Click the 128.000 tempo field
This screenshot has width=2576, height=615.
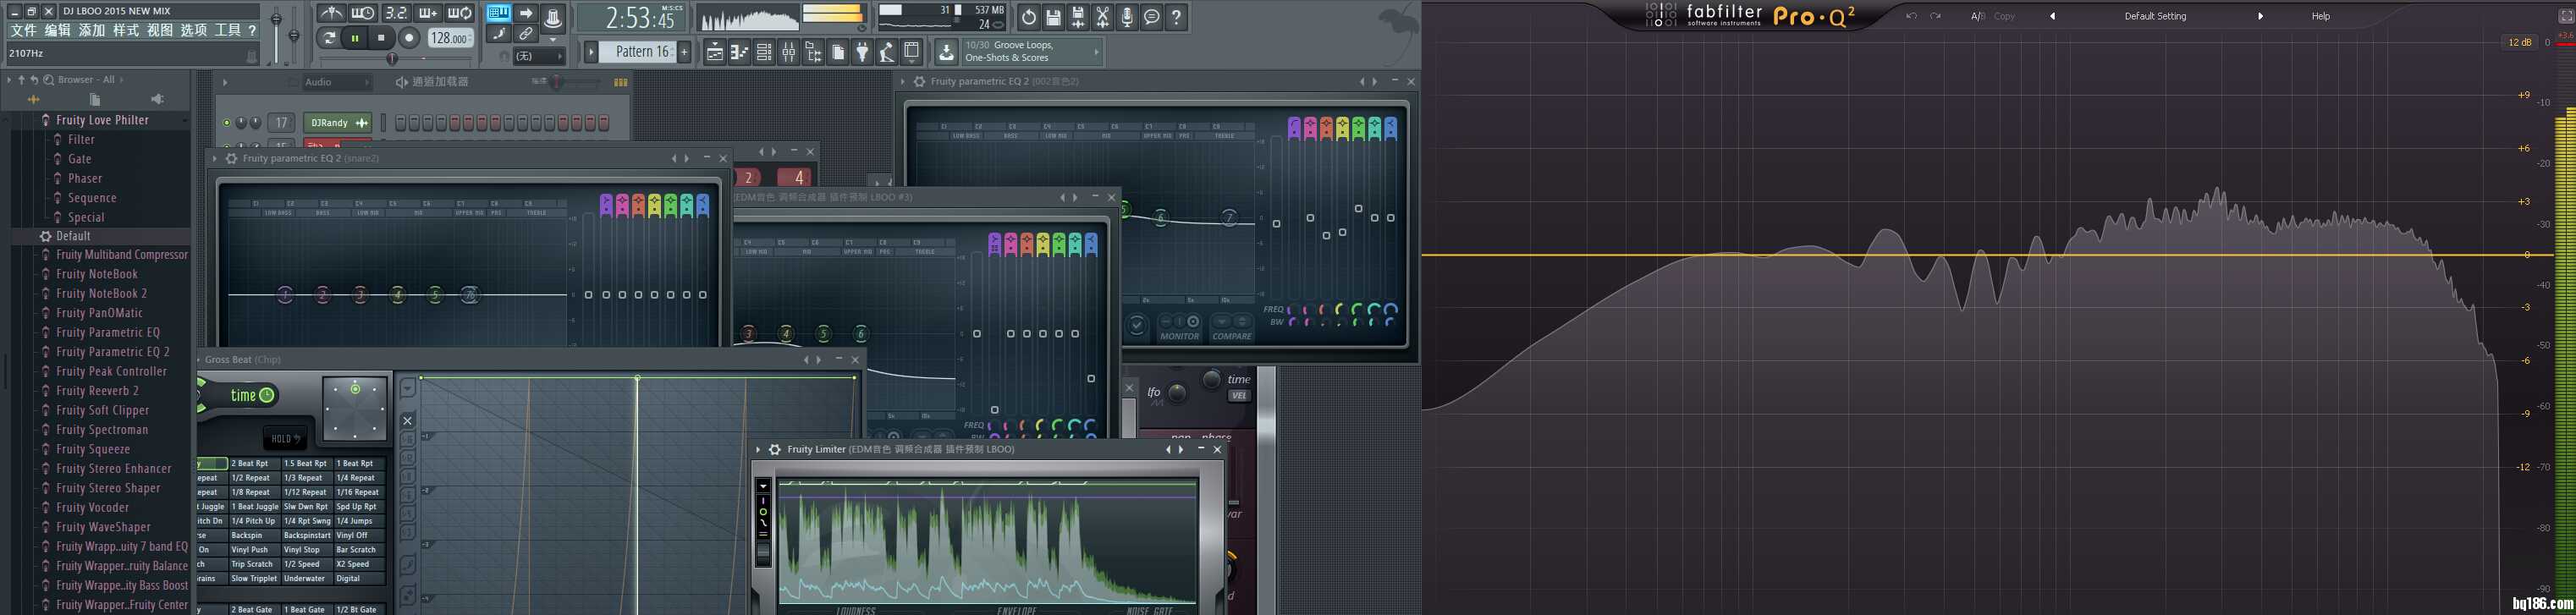coord(450,38)
